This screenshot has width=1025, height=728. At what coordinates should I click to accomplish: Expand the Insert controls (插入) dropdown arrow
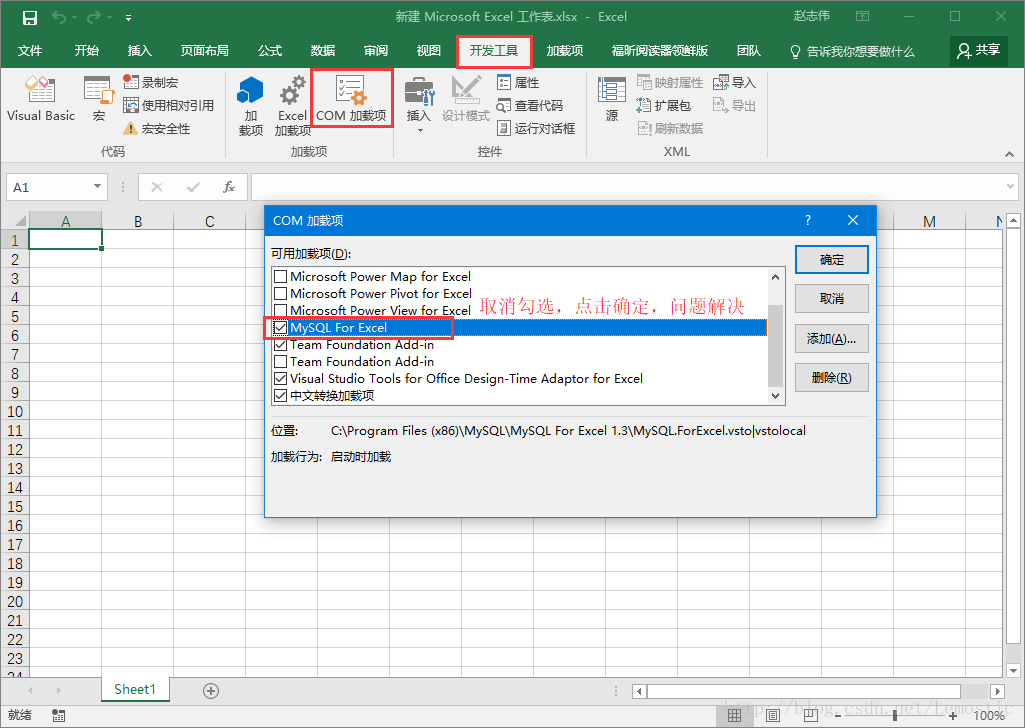[420, 131]
